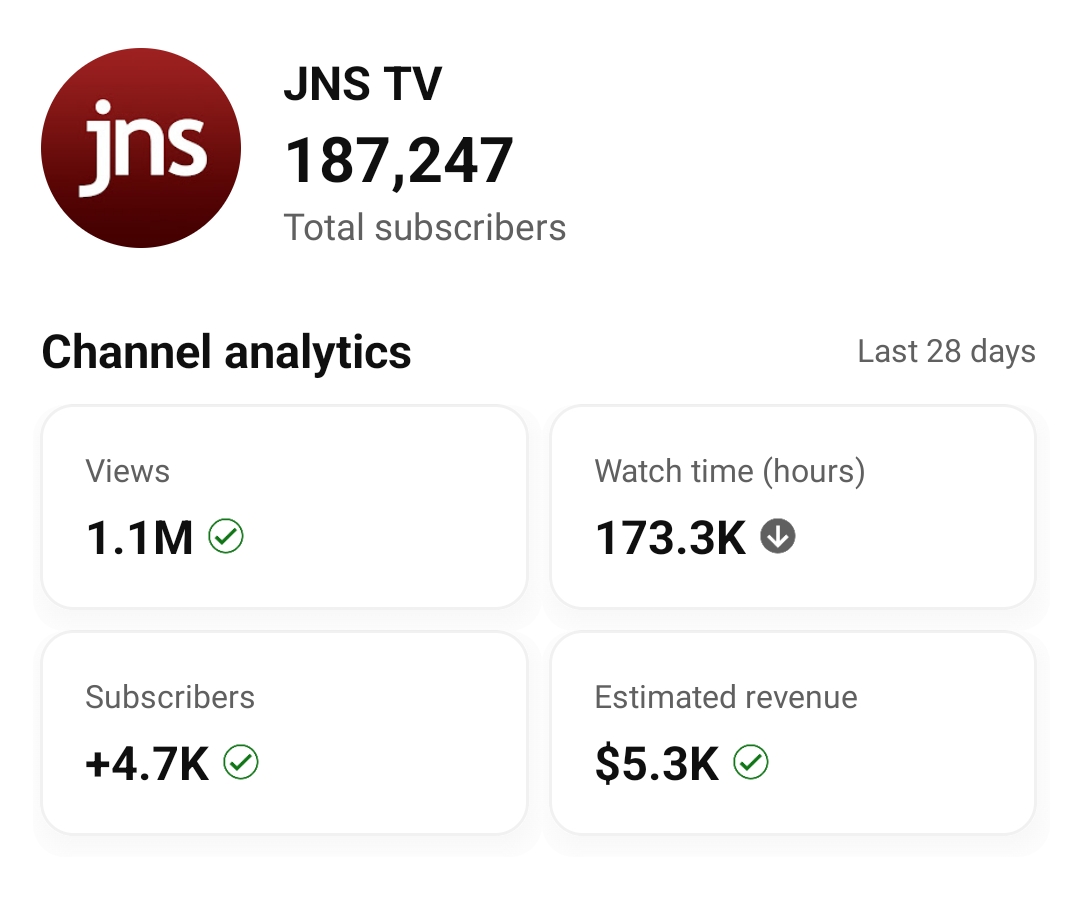Select the 1.1M views value

tap(139, 537)
